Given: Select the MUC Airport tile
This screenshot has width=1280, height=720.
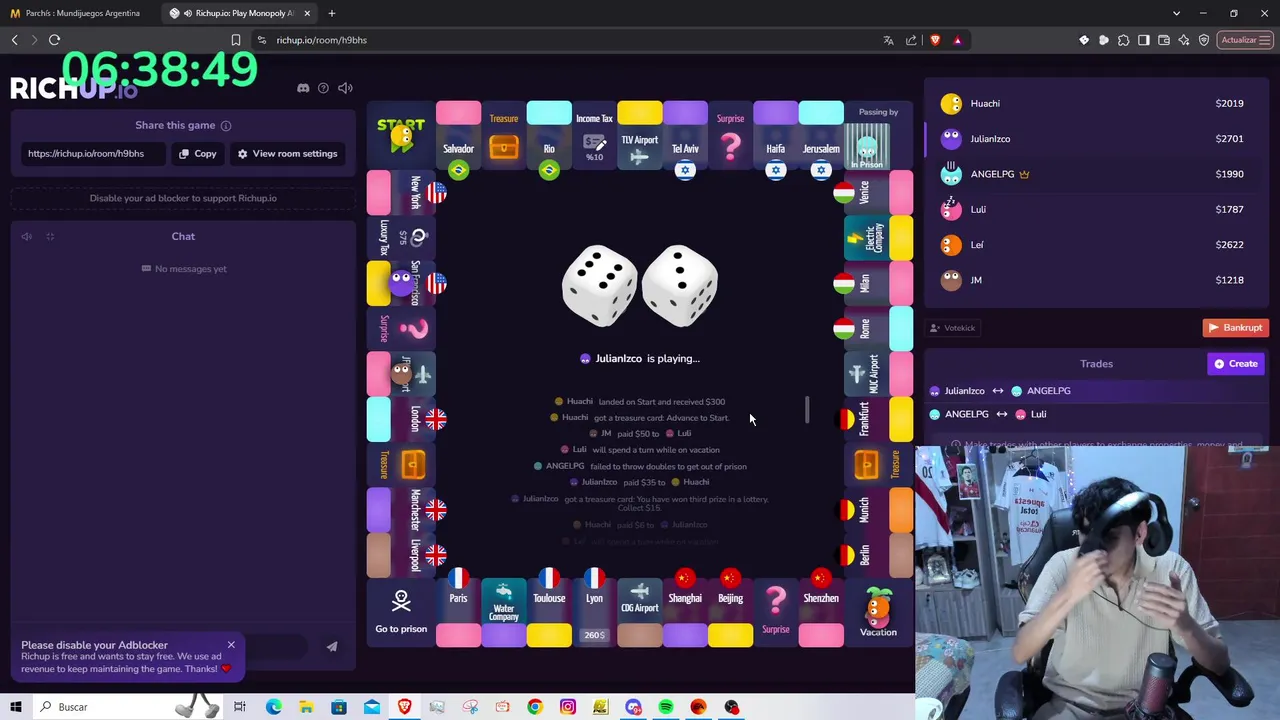Looking at the screenshot, I should point(879,374).
